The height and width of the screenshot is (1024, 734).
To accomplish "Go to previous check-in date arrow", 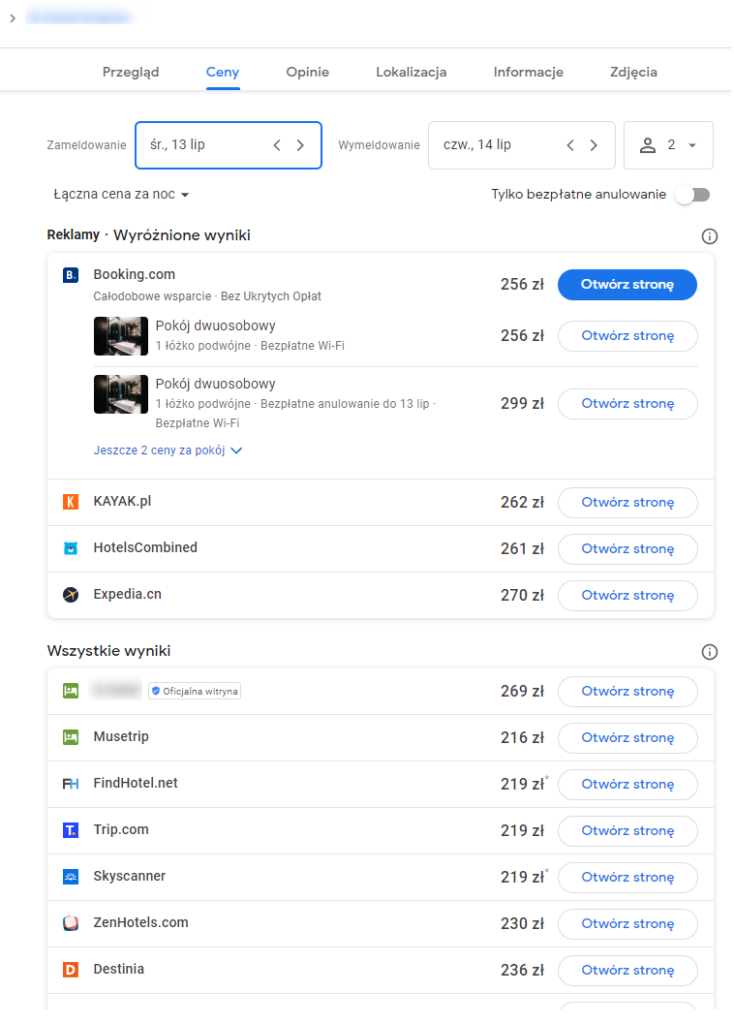I will 277,145.
